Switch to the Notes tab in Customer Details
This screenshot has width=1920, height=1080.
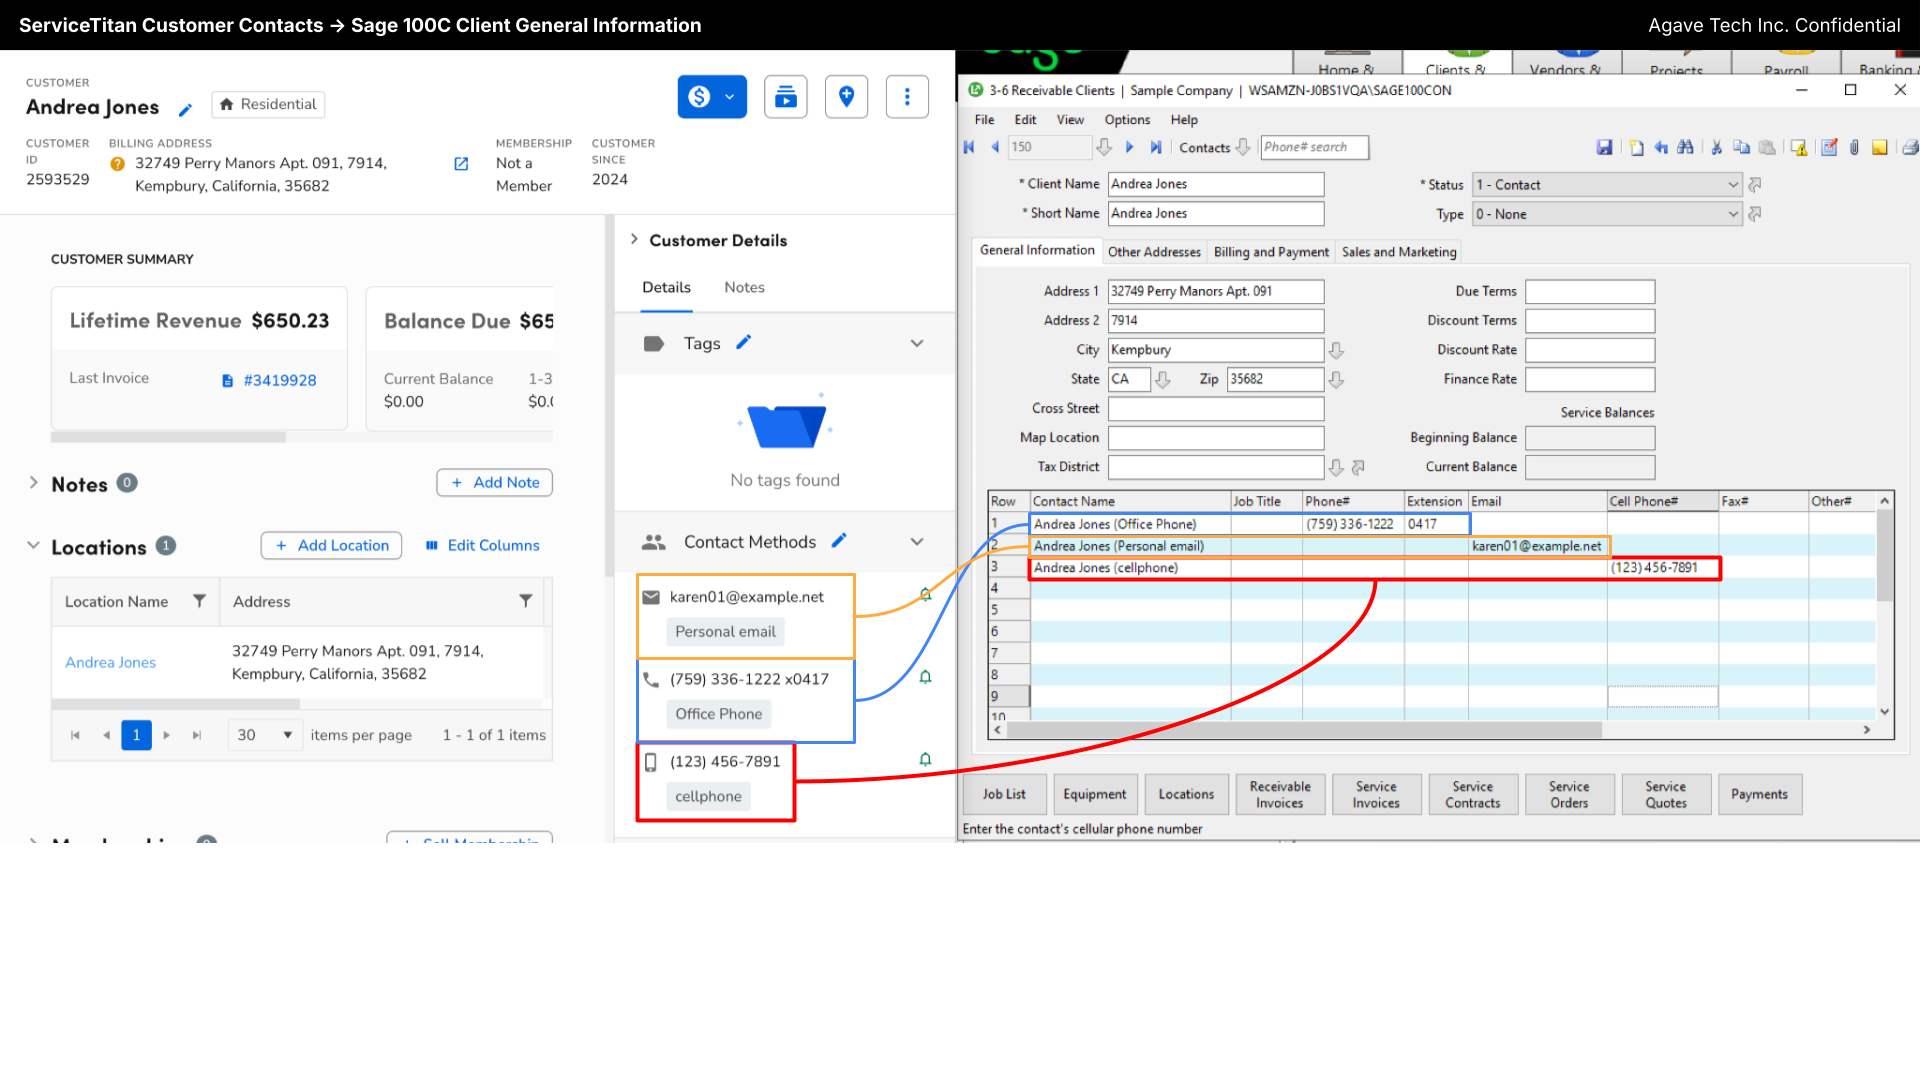(744, 287)
